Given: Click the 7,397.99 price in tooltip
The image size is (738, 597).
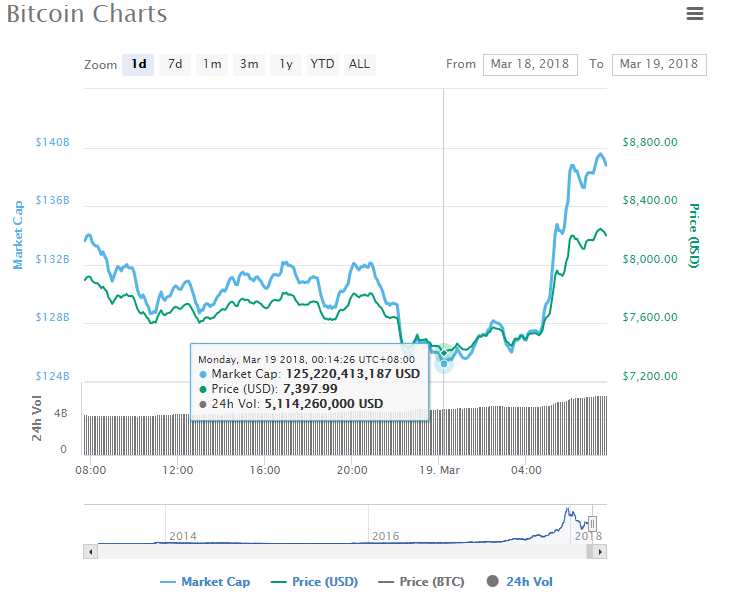Looking at the screenshot, I should tap(310, 389).
